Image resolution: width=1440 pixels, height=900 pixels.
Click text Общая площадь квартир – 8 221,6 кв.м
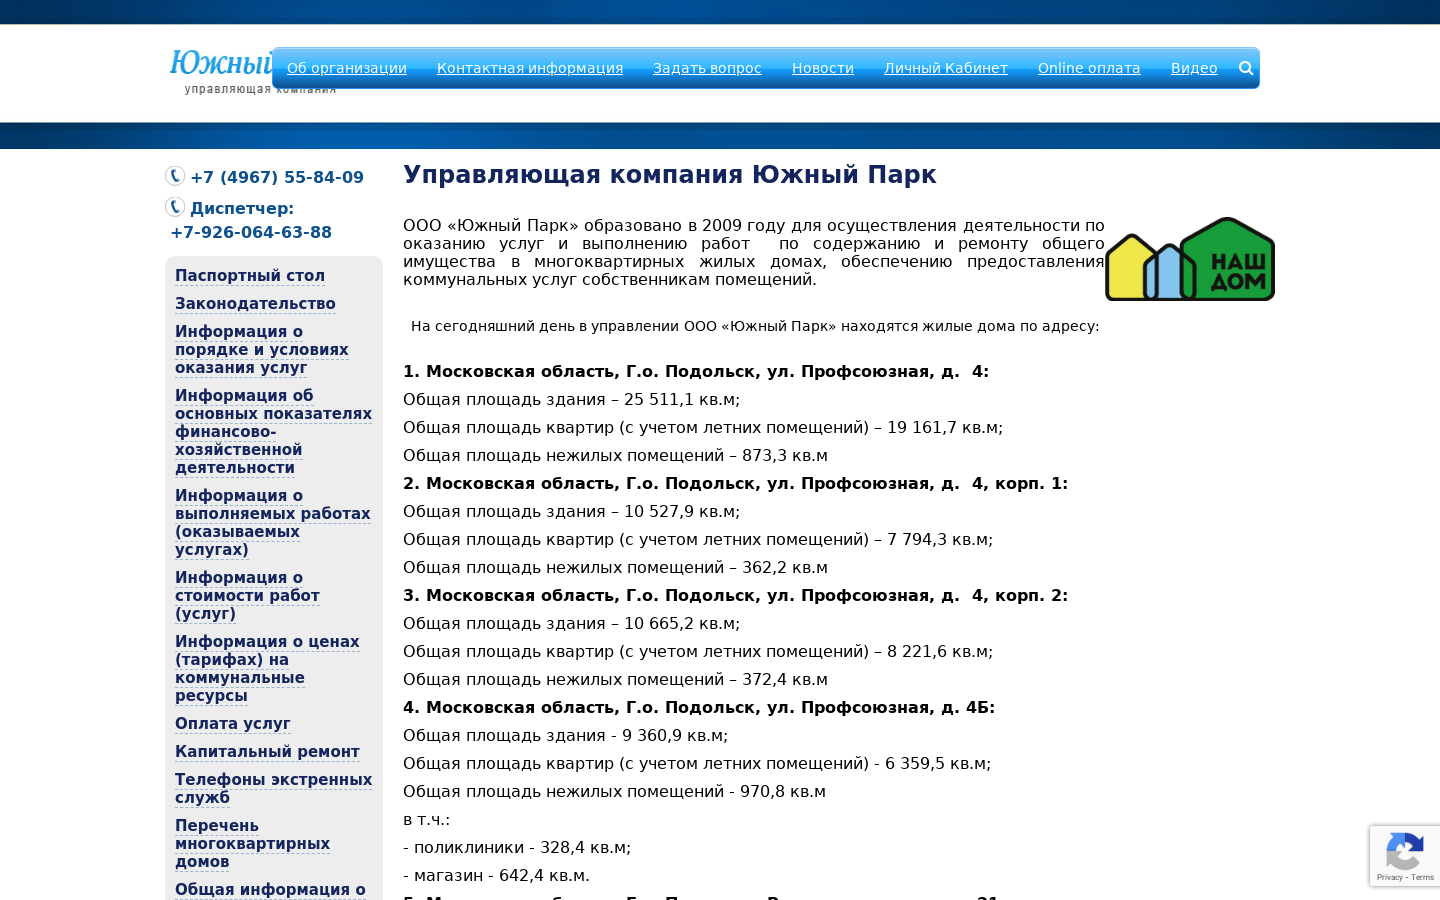click(x=698, y=652)
